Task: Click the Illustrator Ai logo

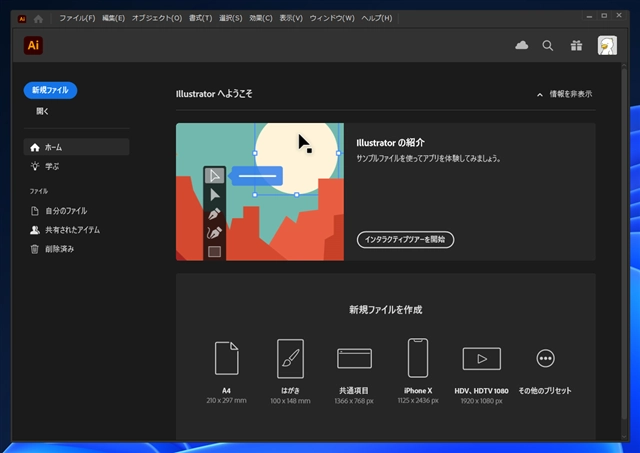Action: [33, 45]
